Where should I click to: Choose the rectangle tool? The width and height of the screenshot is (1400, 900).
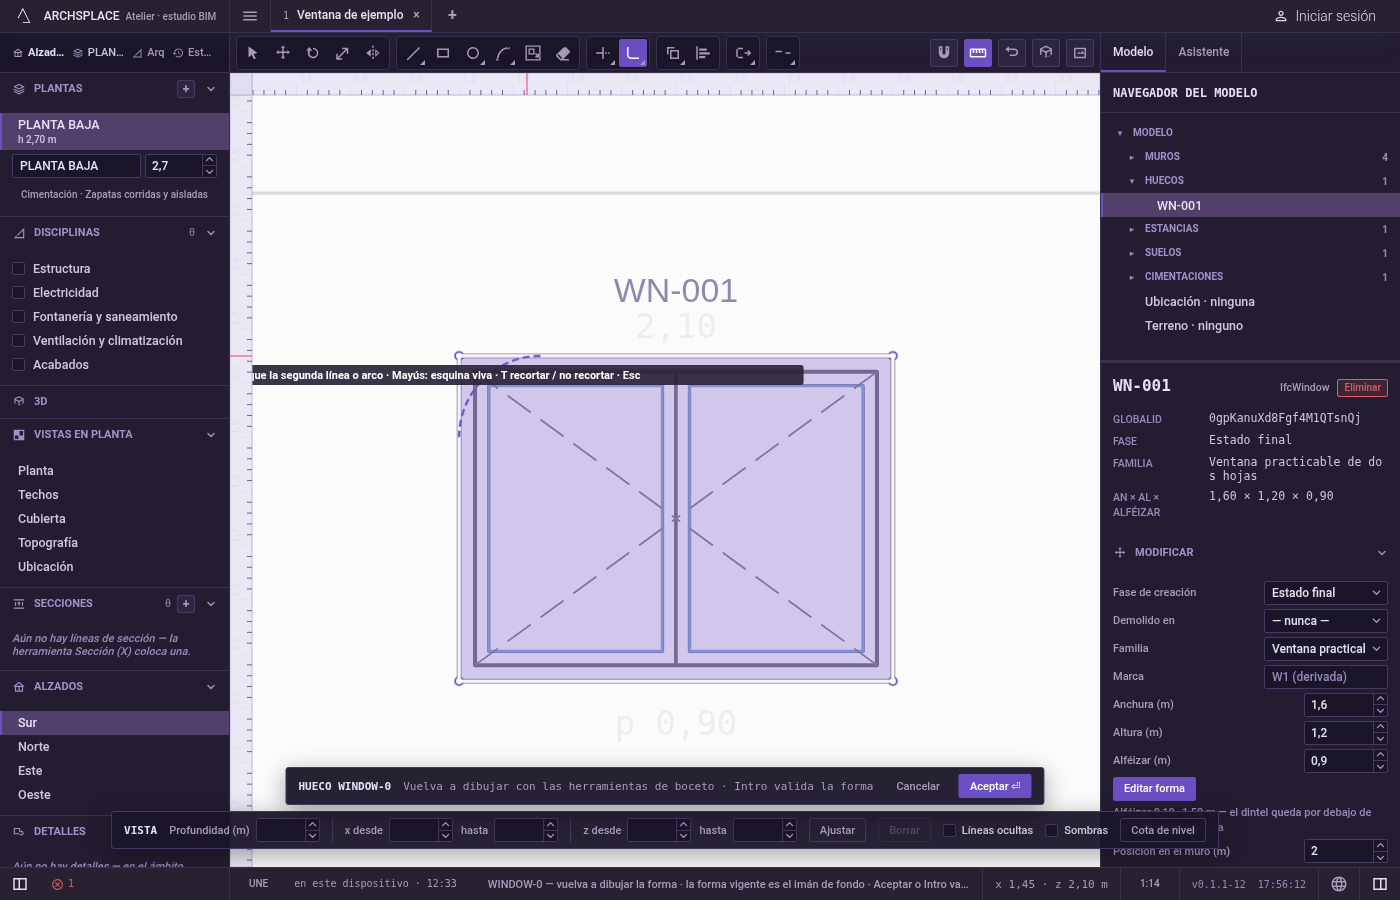coord(443,53)
